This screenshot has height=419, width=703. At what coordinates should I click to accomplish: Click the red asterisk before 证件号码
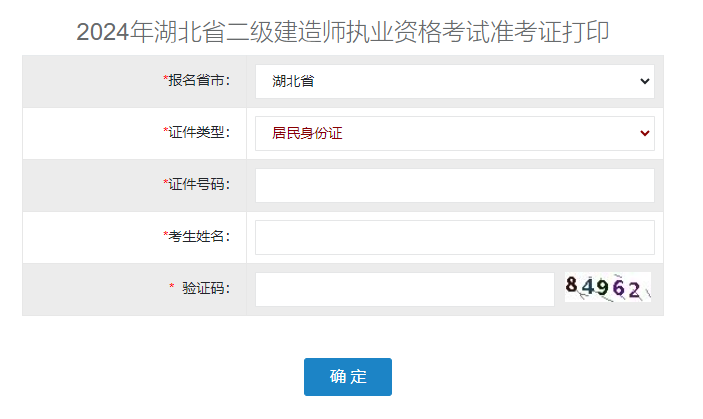pyautogui.click(x=166, y=183)
